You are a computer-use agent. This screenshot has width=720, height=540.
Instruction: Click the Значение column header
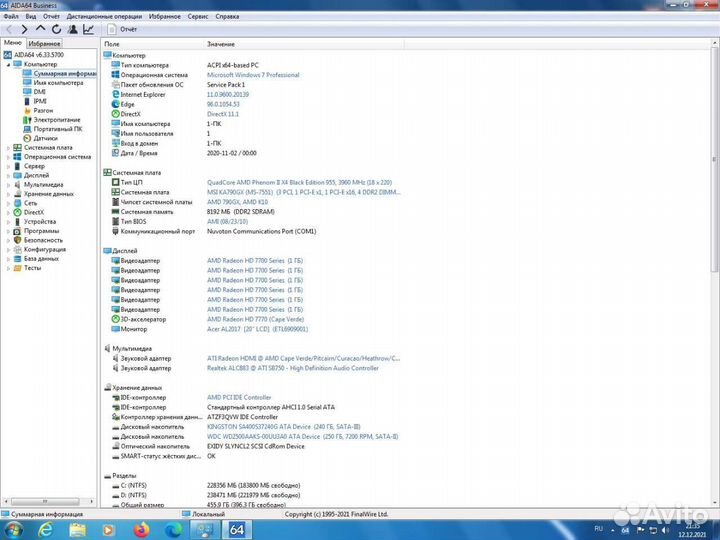click(x=304, y=44)
